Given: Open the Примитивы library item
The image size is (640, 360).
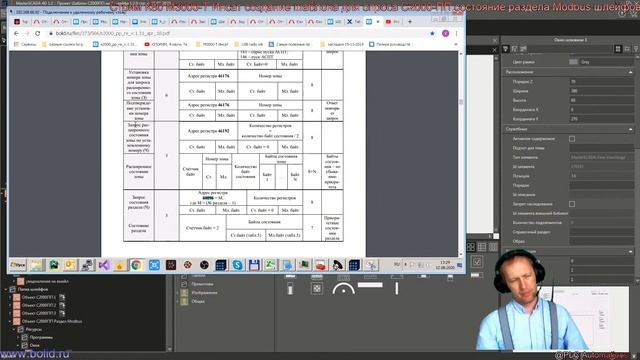Looking at the screenshot, I should (x=202, y=284).
